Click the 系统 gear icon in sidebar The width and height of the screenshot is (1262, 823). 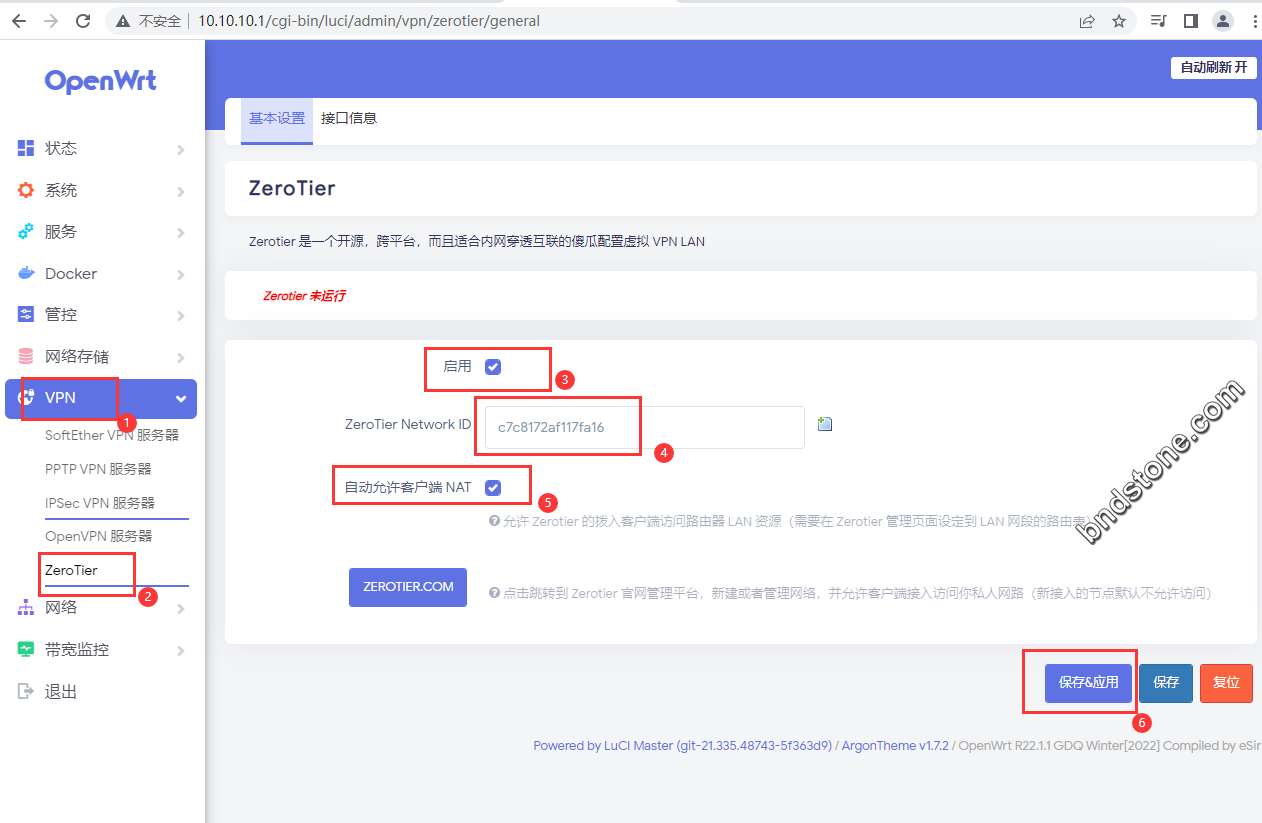[x=26, y=190]
